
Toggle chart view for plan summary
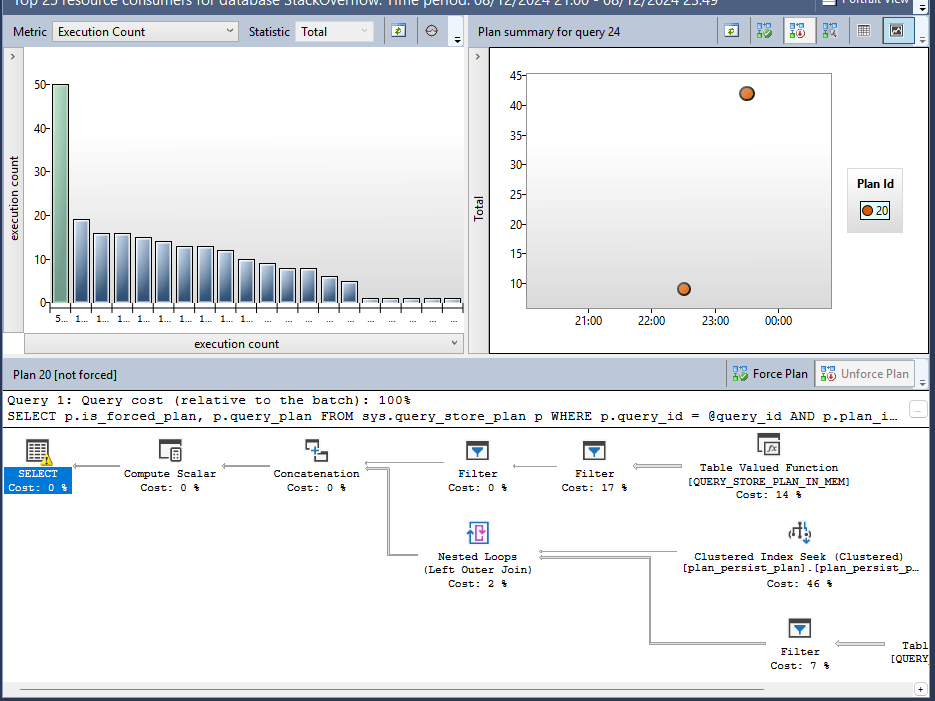click(897, 30)
